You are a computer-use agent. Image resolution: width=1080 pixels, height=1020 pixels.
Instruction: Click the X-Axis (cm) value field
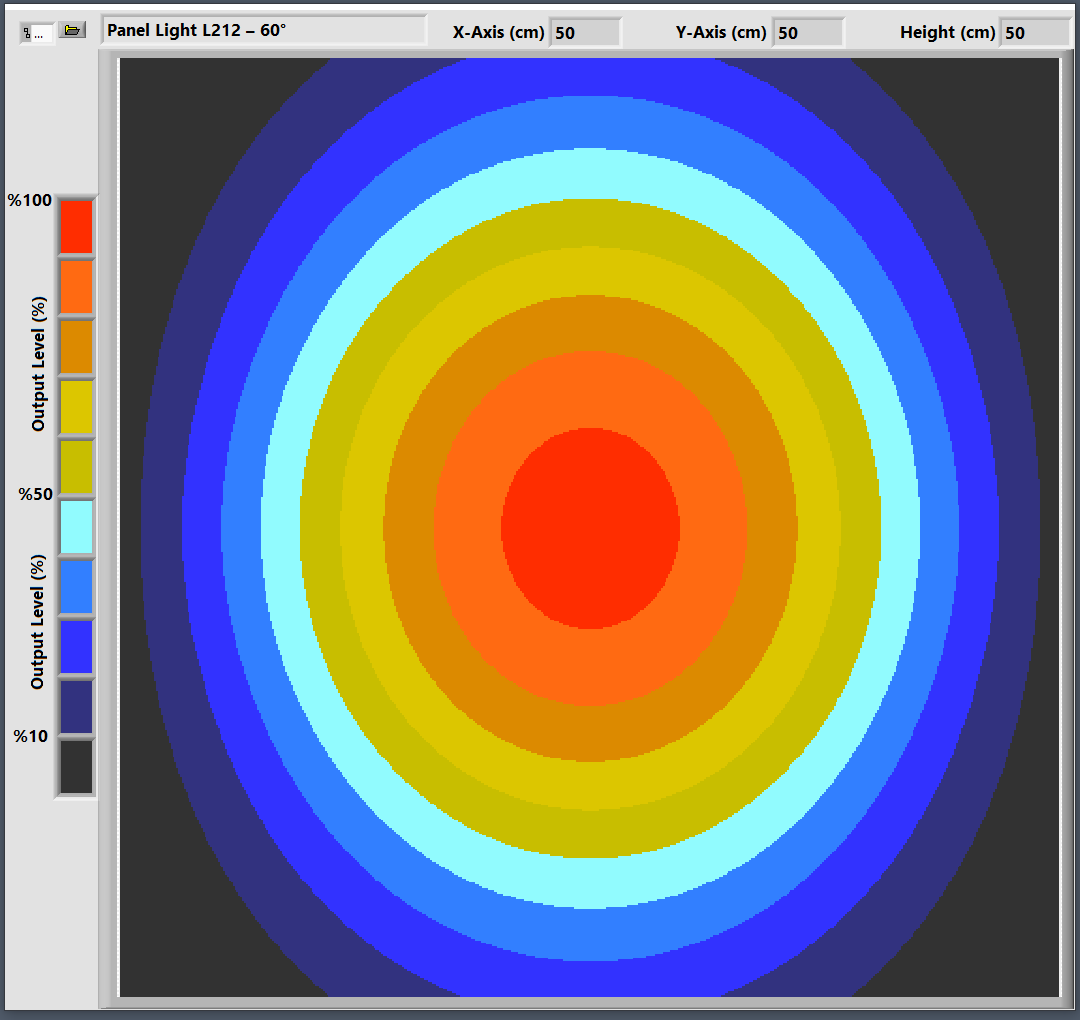pos(584,33)
